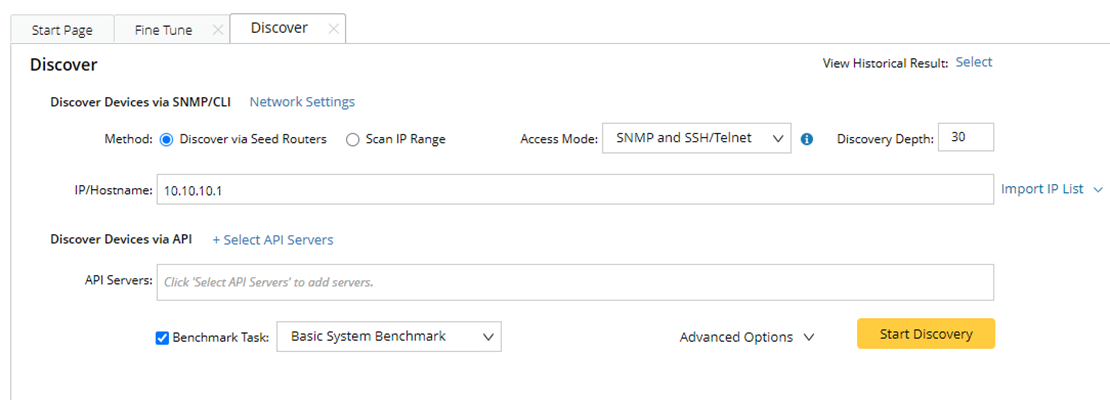Click the API Servers text box
The height and width of the screenshot is (400, 1110).
tap(574, 282)
